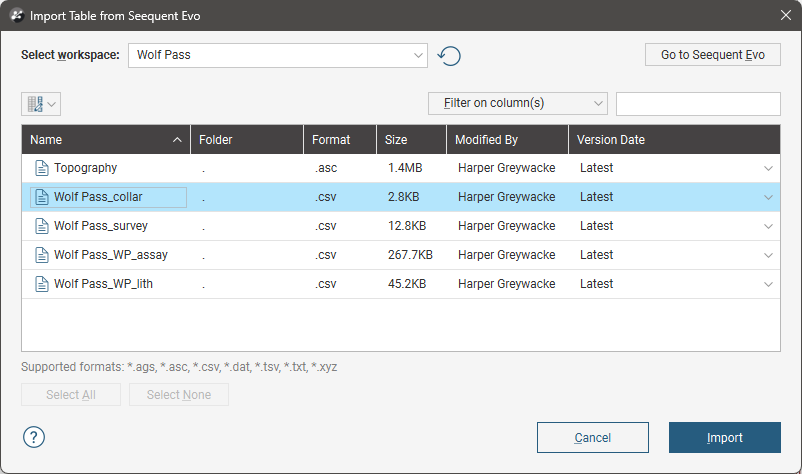The image size is (802, 474).
Task: Open the Filter on column(s) dropdown
Action: pos(517,104)
